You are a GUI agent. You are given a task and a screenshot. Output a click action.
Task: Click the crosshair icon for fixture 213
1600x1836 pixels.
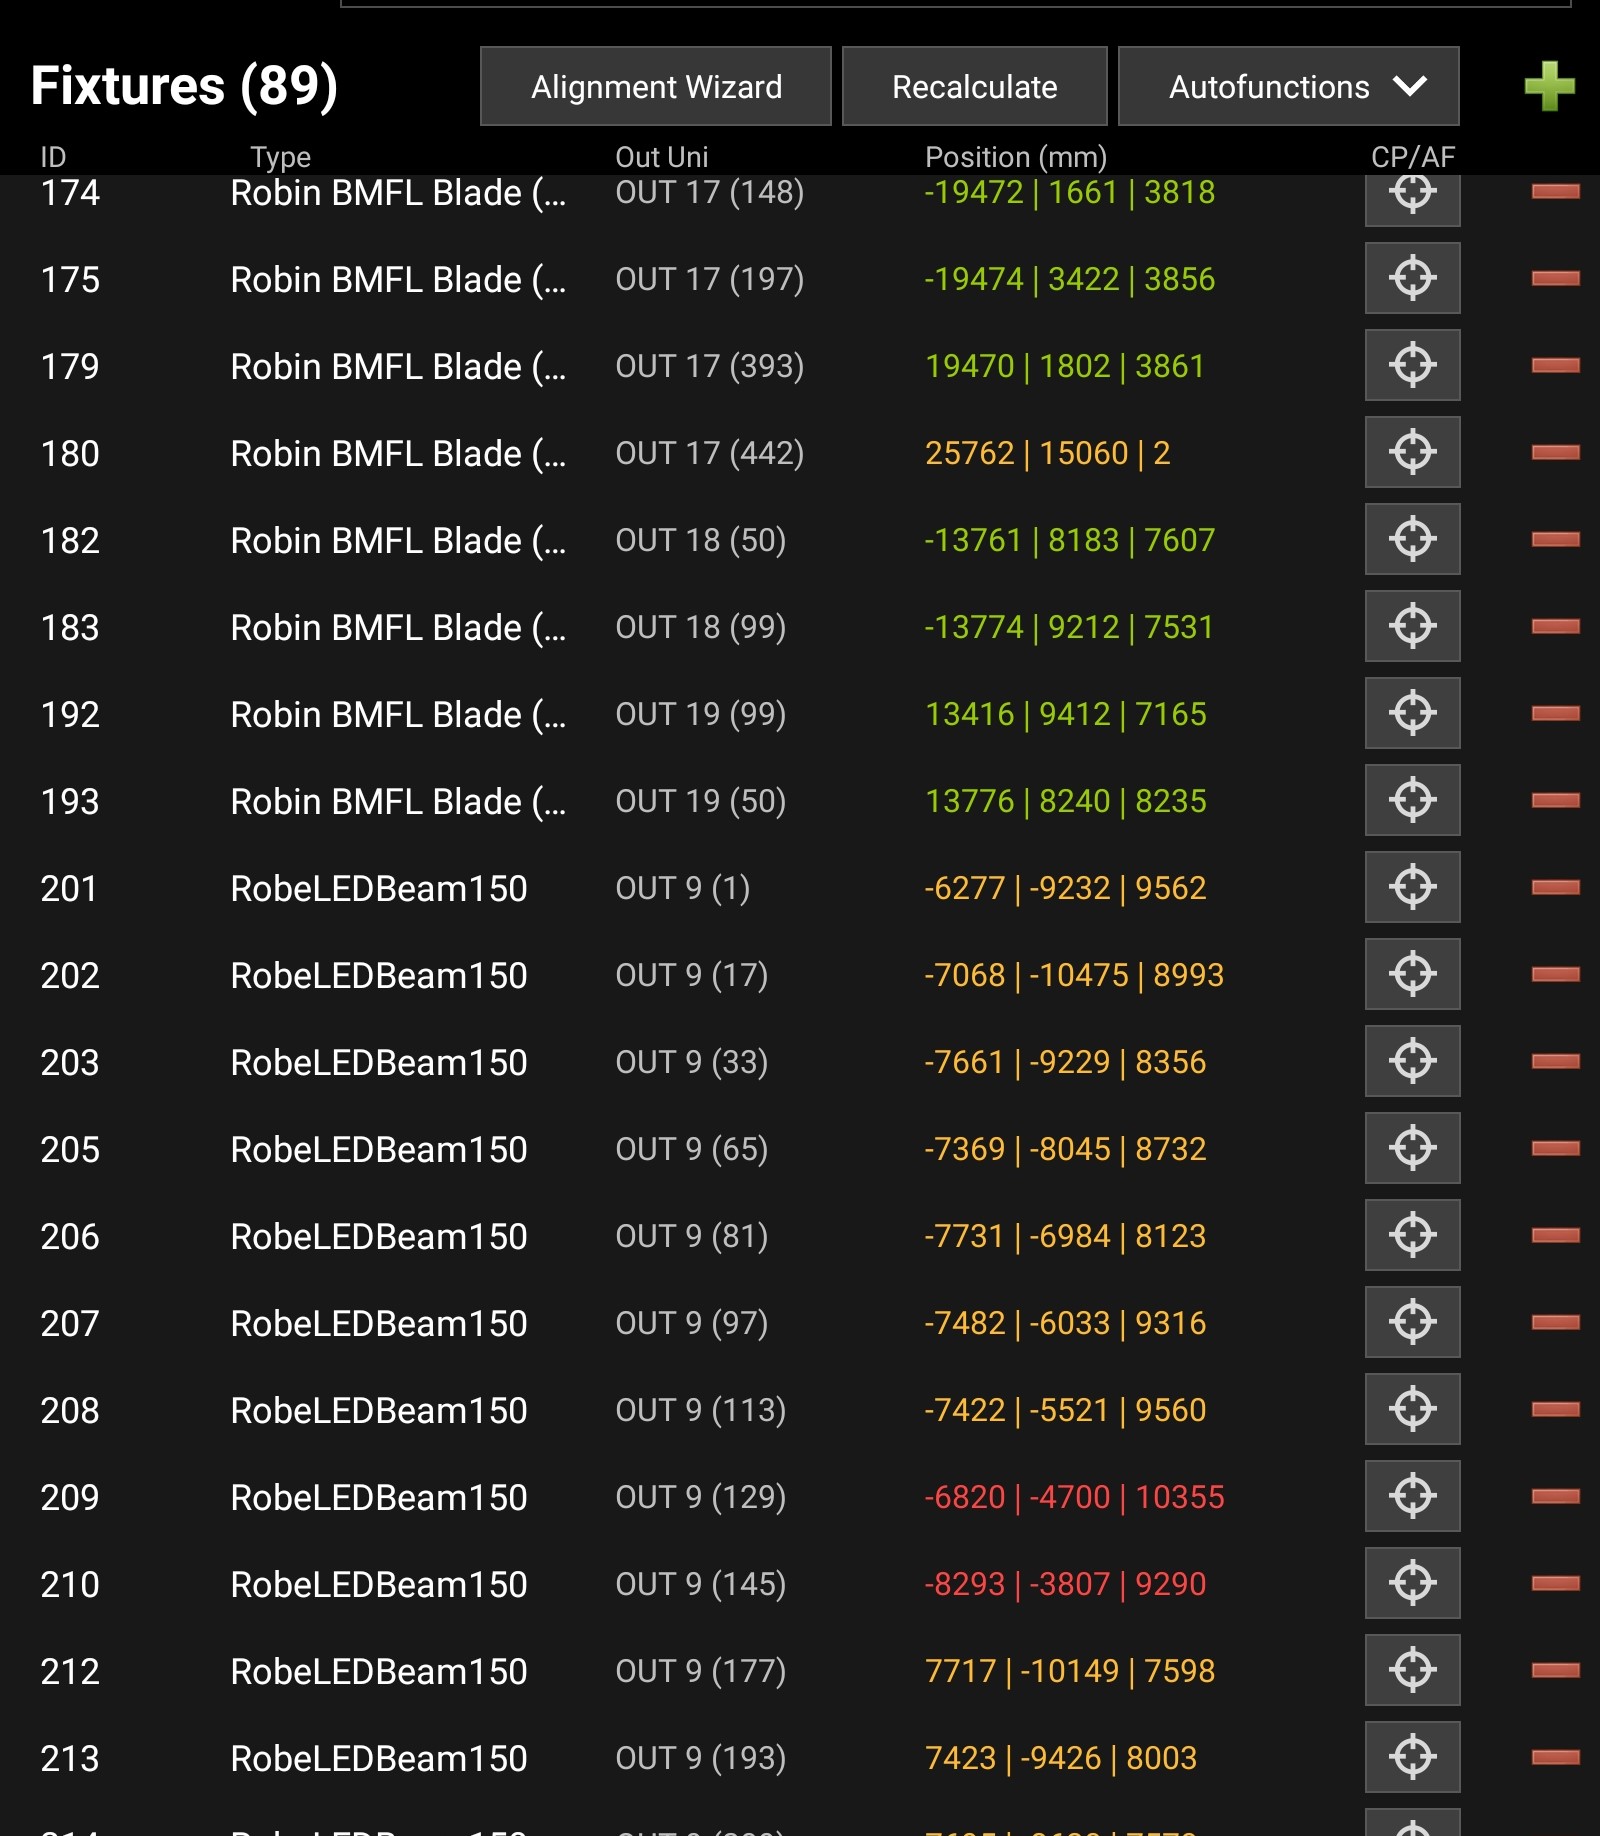pos(1412,1757)
